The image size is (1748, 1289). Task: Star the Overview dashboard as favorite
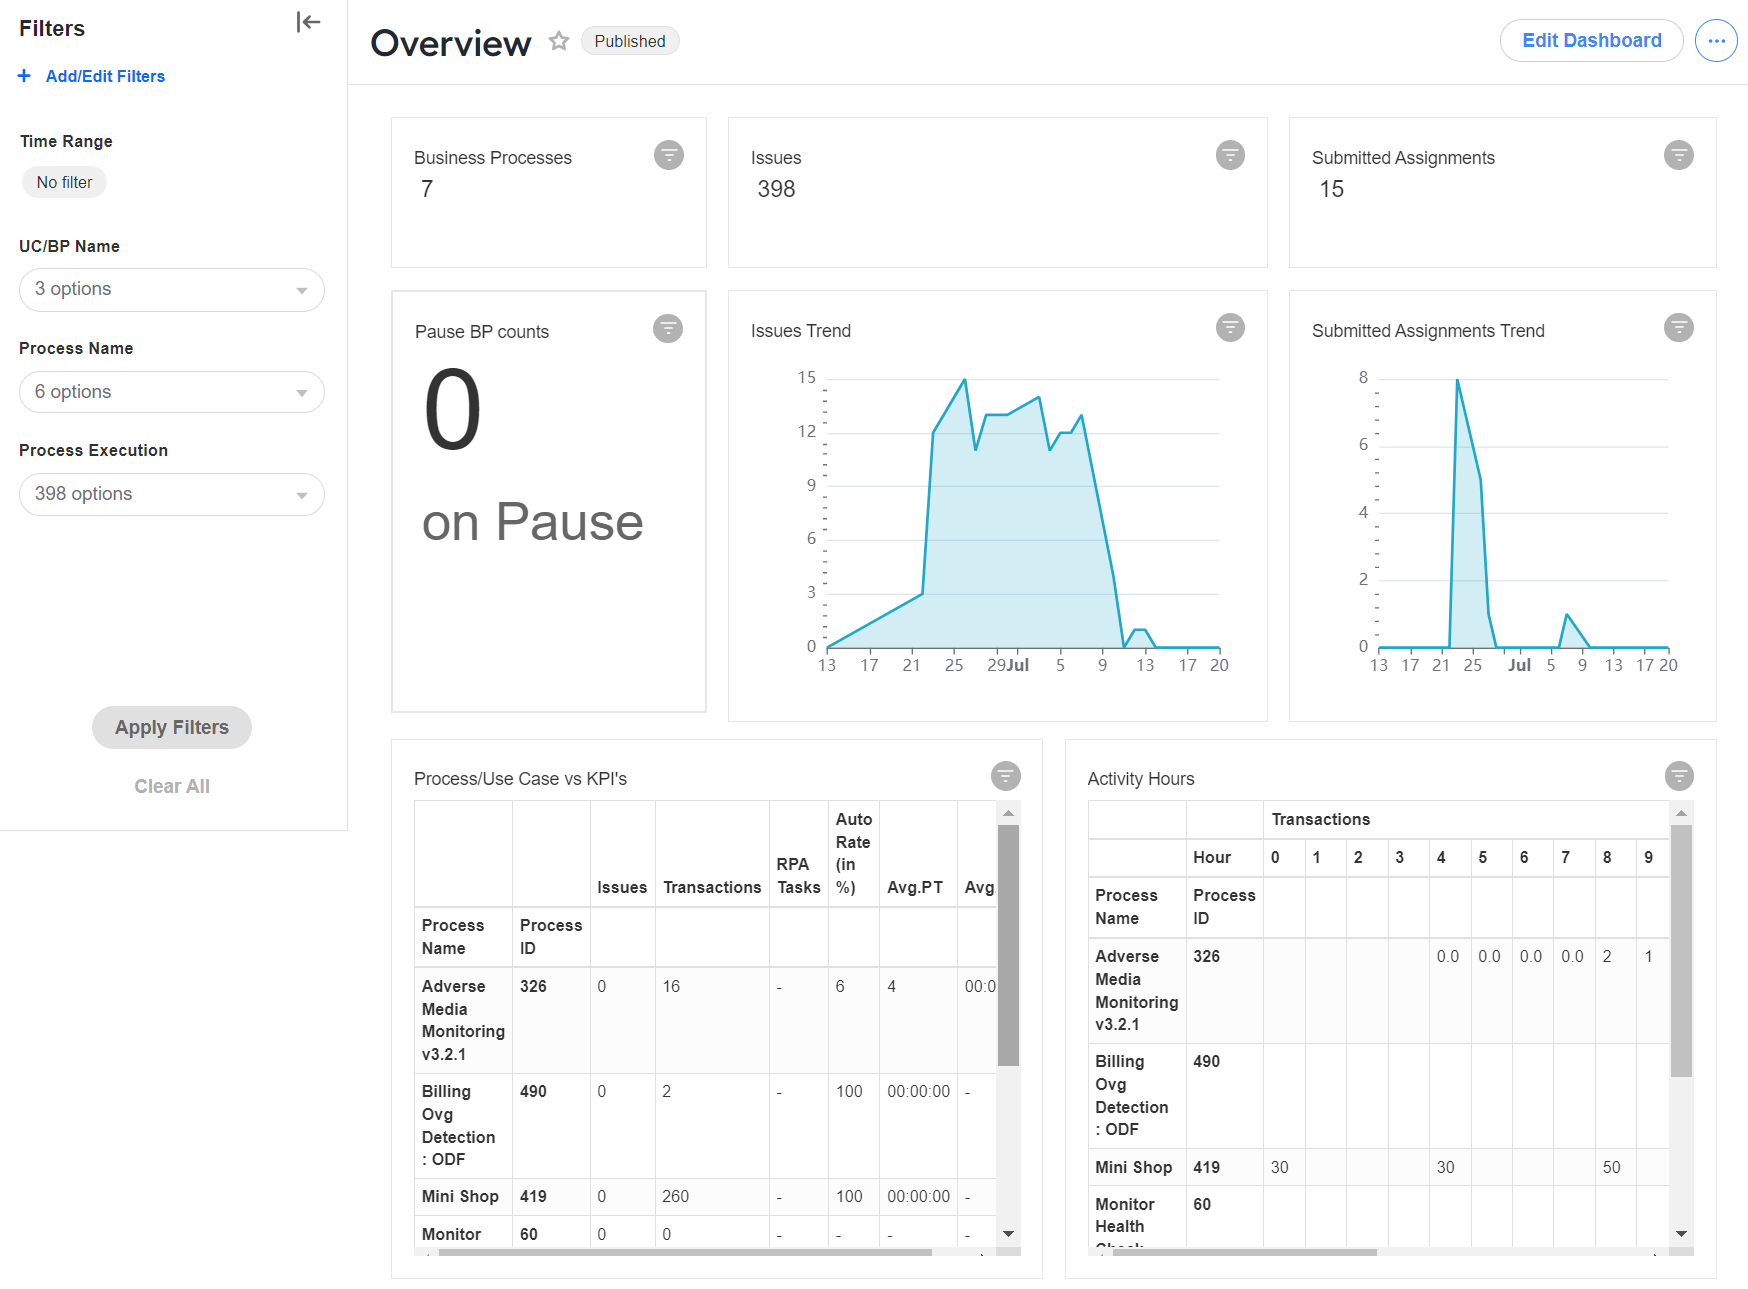pyautogui.click(x=559, y=41)
